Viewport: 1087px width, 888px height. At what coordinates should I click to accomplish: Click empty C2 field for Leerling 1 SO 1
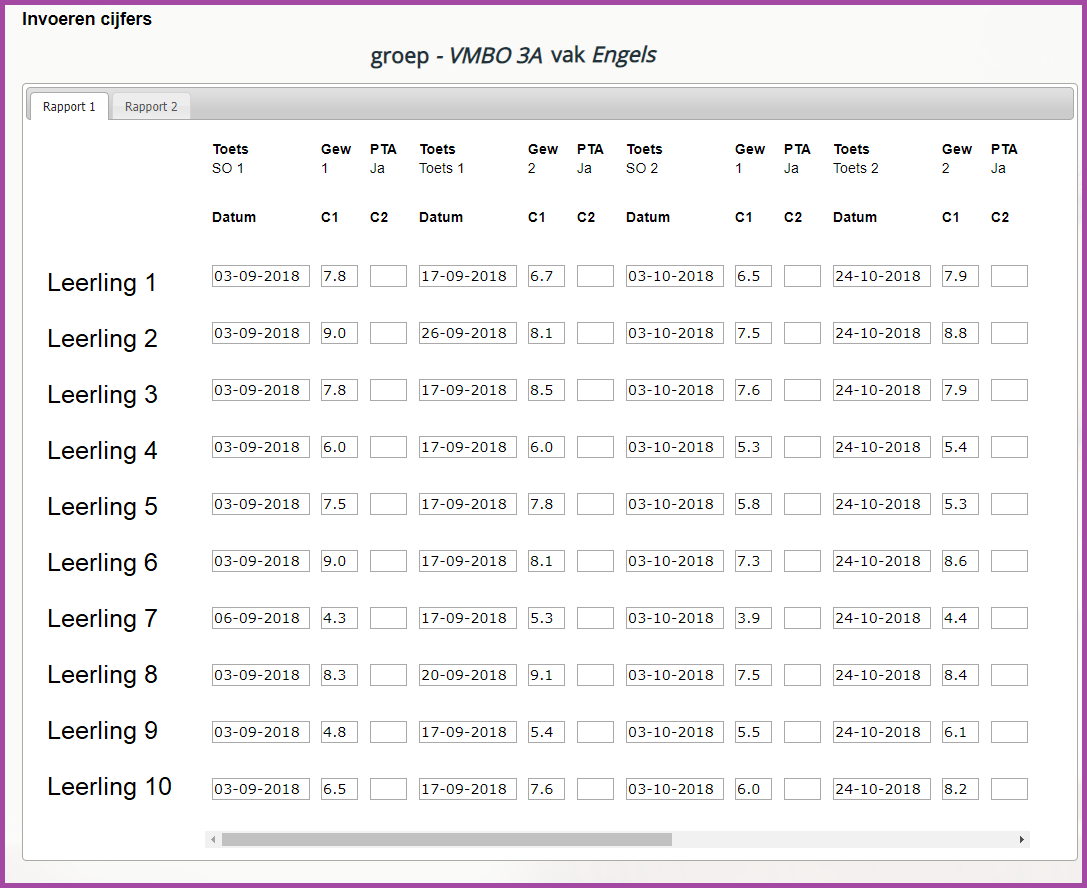(x=388, y=276)
